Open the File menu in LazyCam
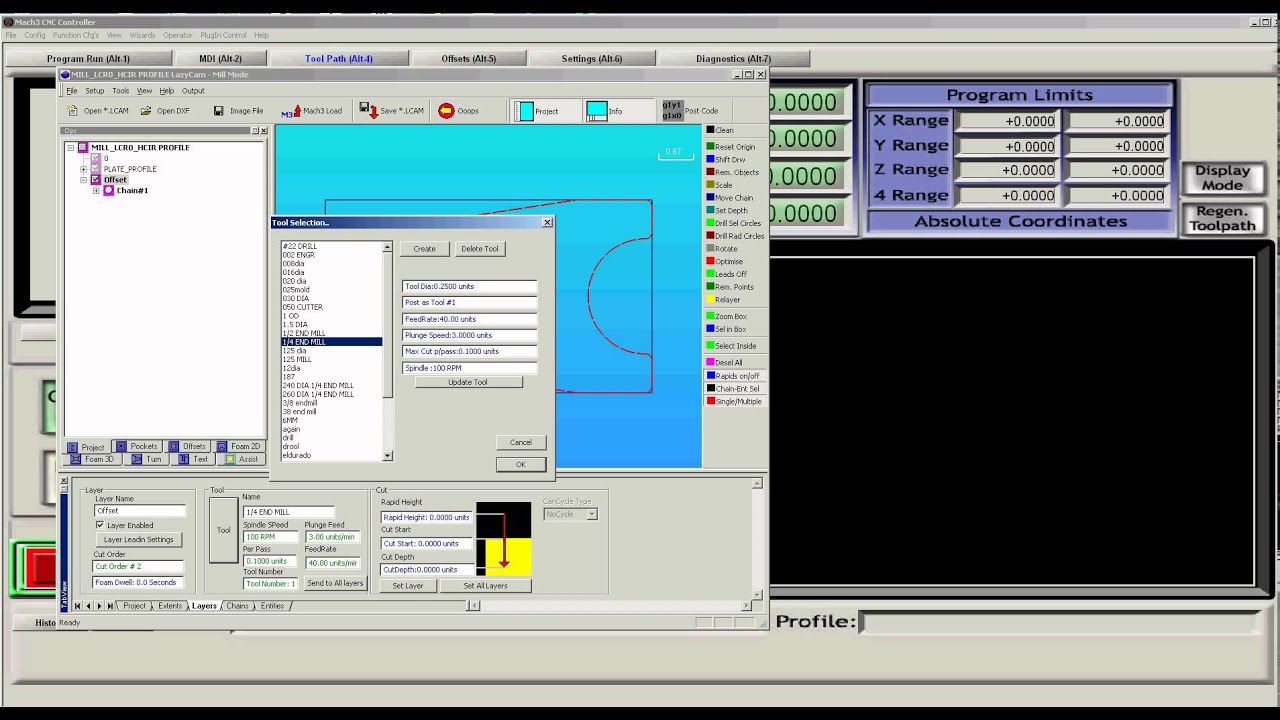Screen dimensions: 1280x720 (71, 91)
